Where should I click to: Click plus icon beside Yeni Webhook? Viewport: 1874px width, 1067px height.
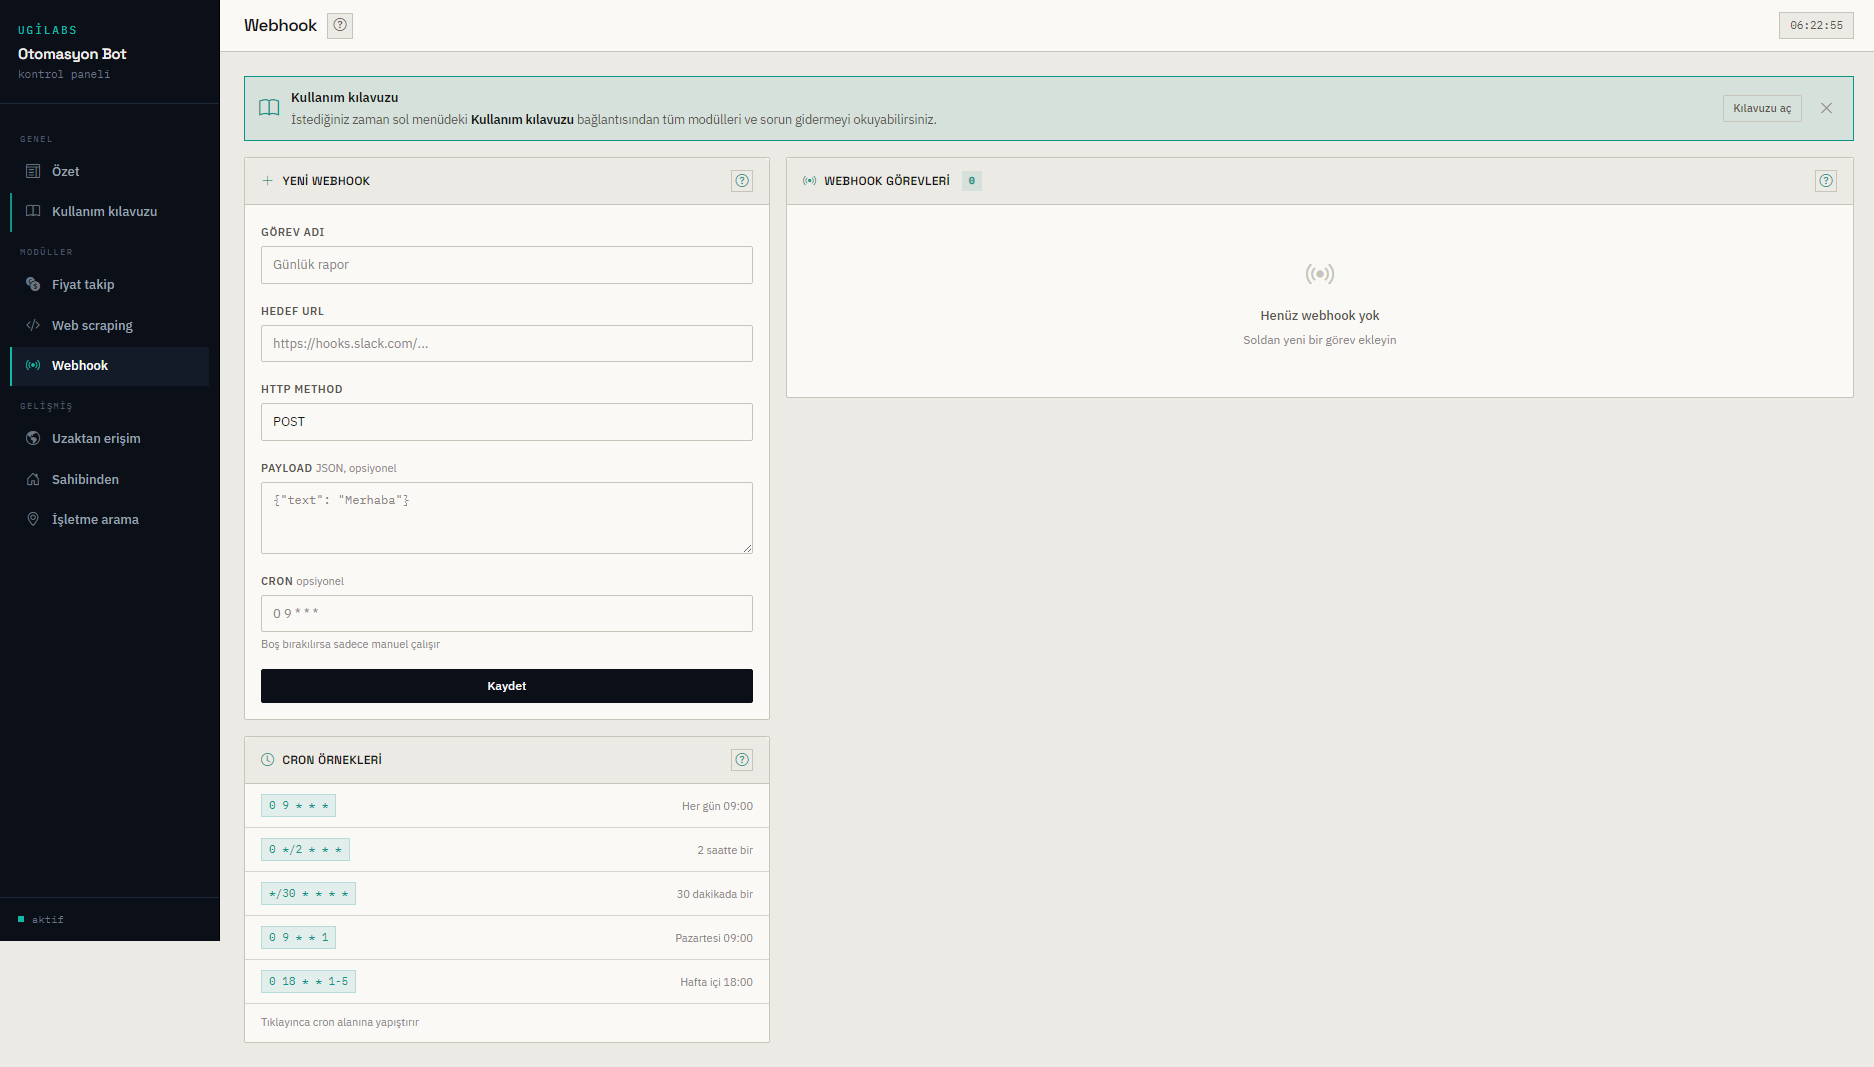(x=267, y=181)
